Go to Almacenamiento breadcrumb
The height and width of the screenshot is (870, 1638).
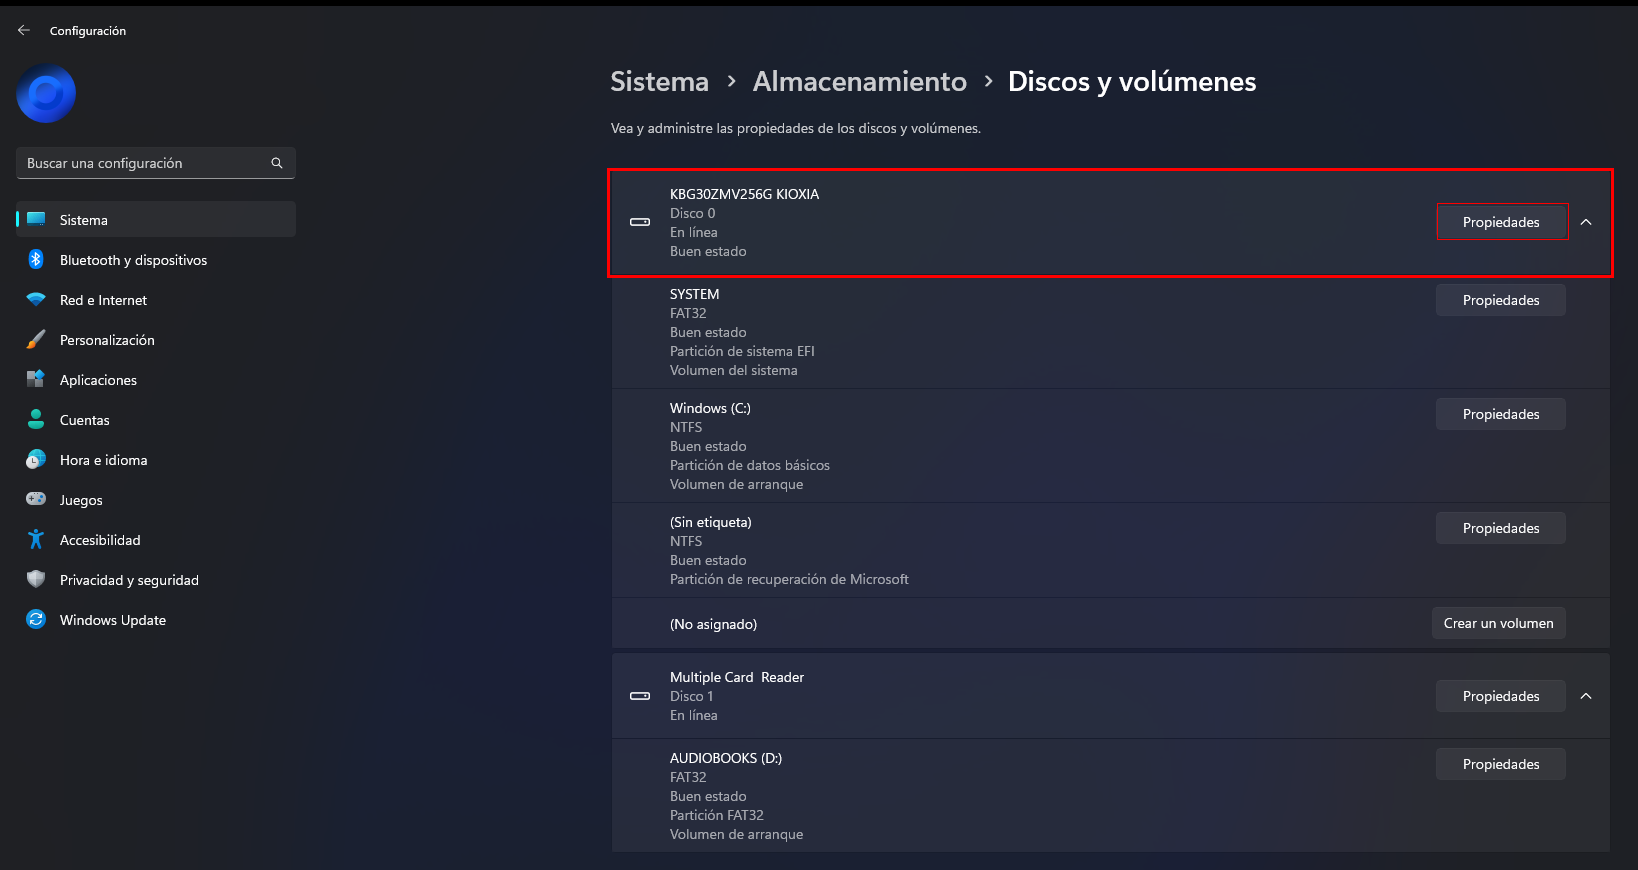click(x=860, y=81)
